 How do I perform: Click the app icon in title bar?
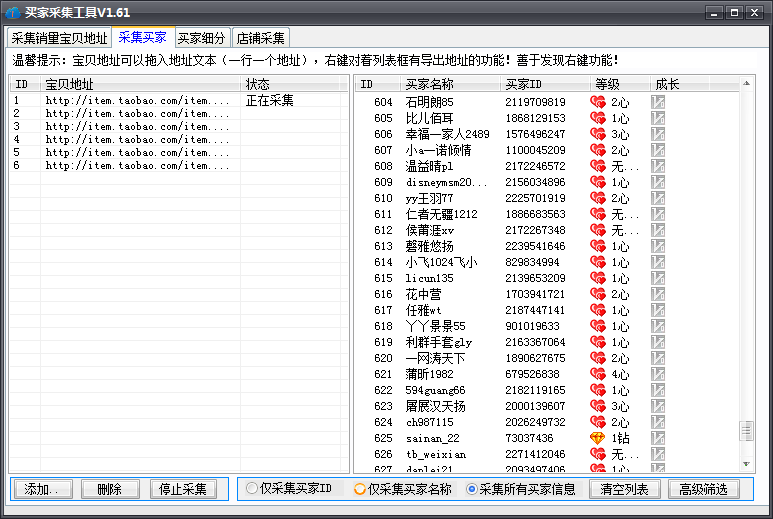[x=13, y=13]
